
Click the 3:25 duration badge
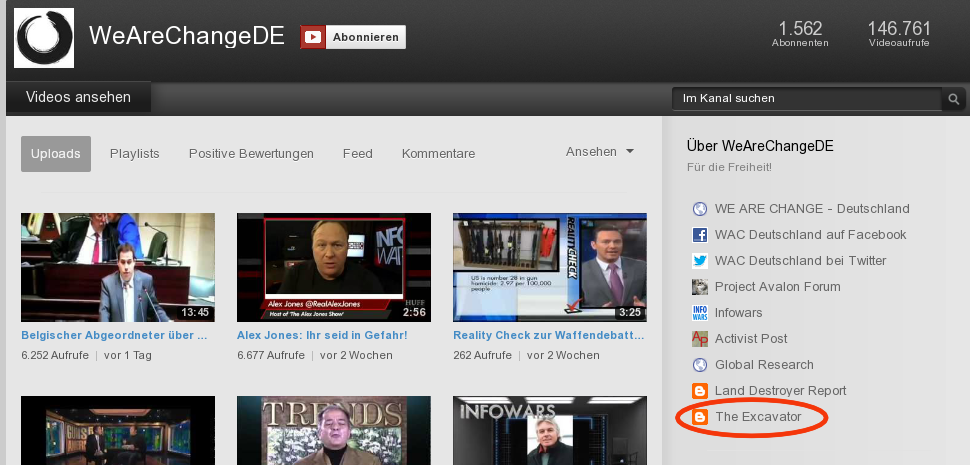point(630,312)
